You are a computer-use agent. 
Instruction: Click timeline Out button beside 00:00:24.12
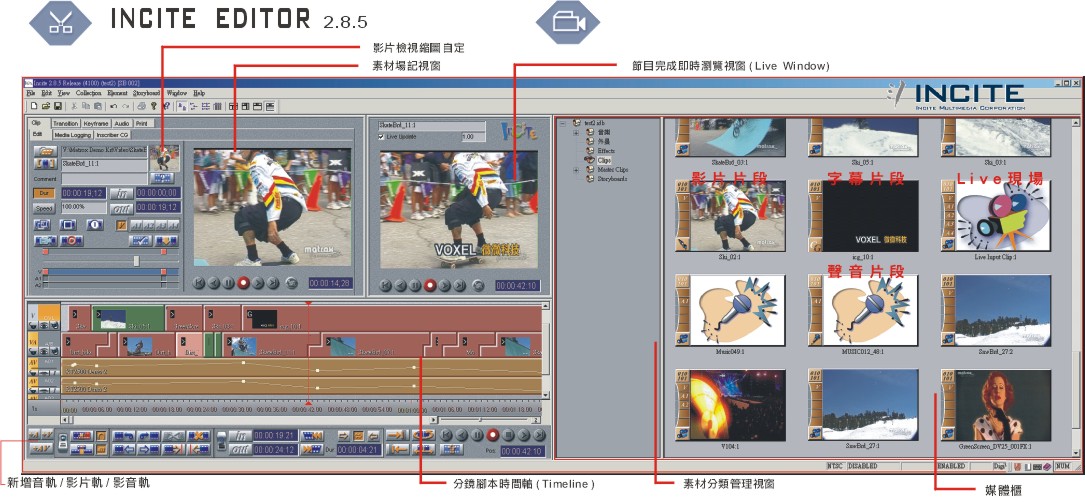241,449
